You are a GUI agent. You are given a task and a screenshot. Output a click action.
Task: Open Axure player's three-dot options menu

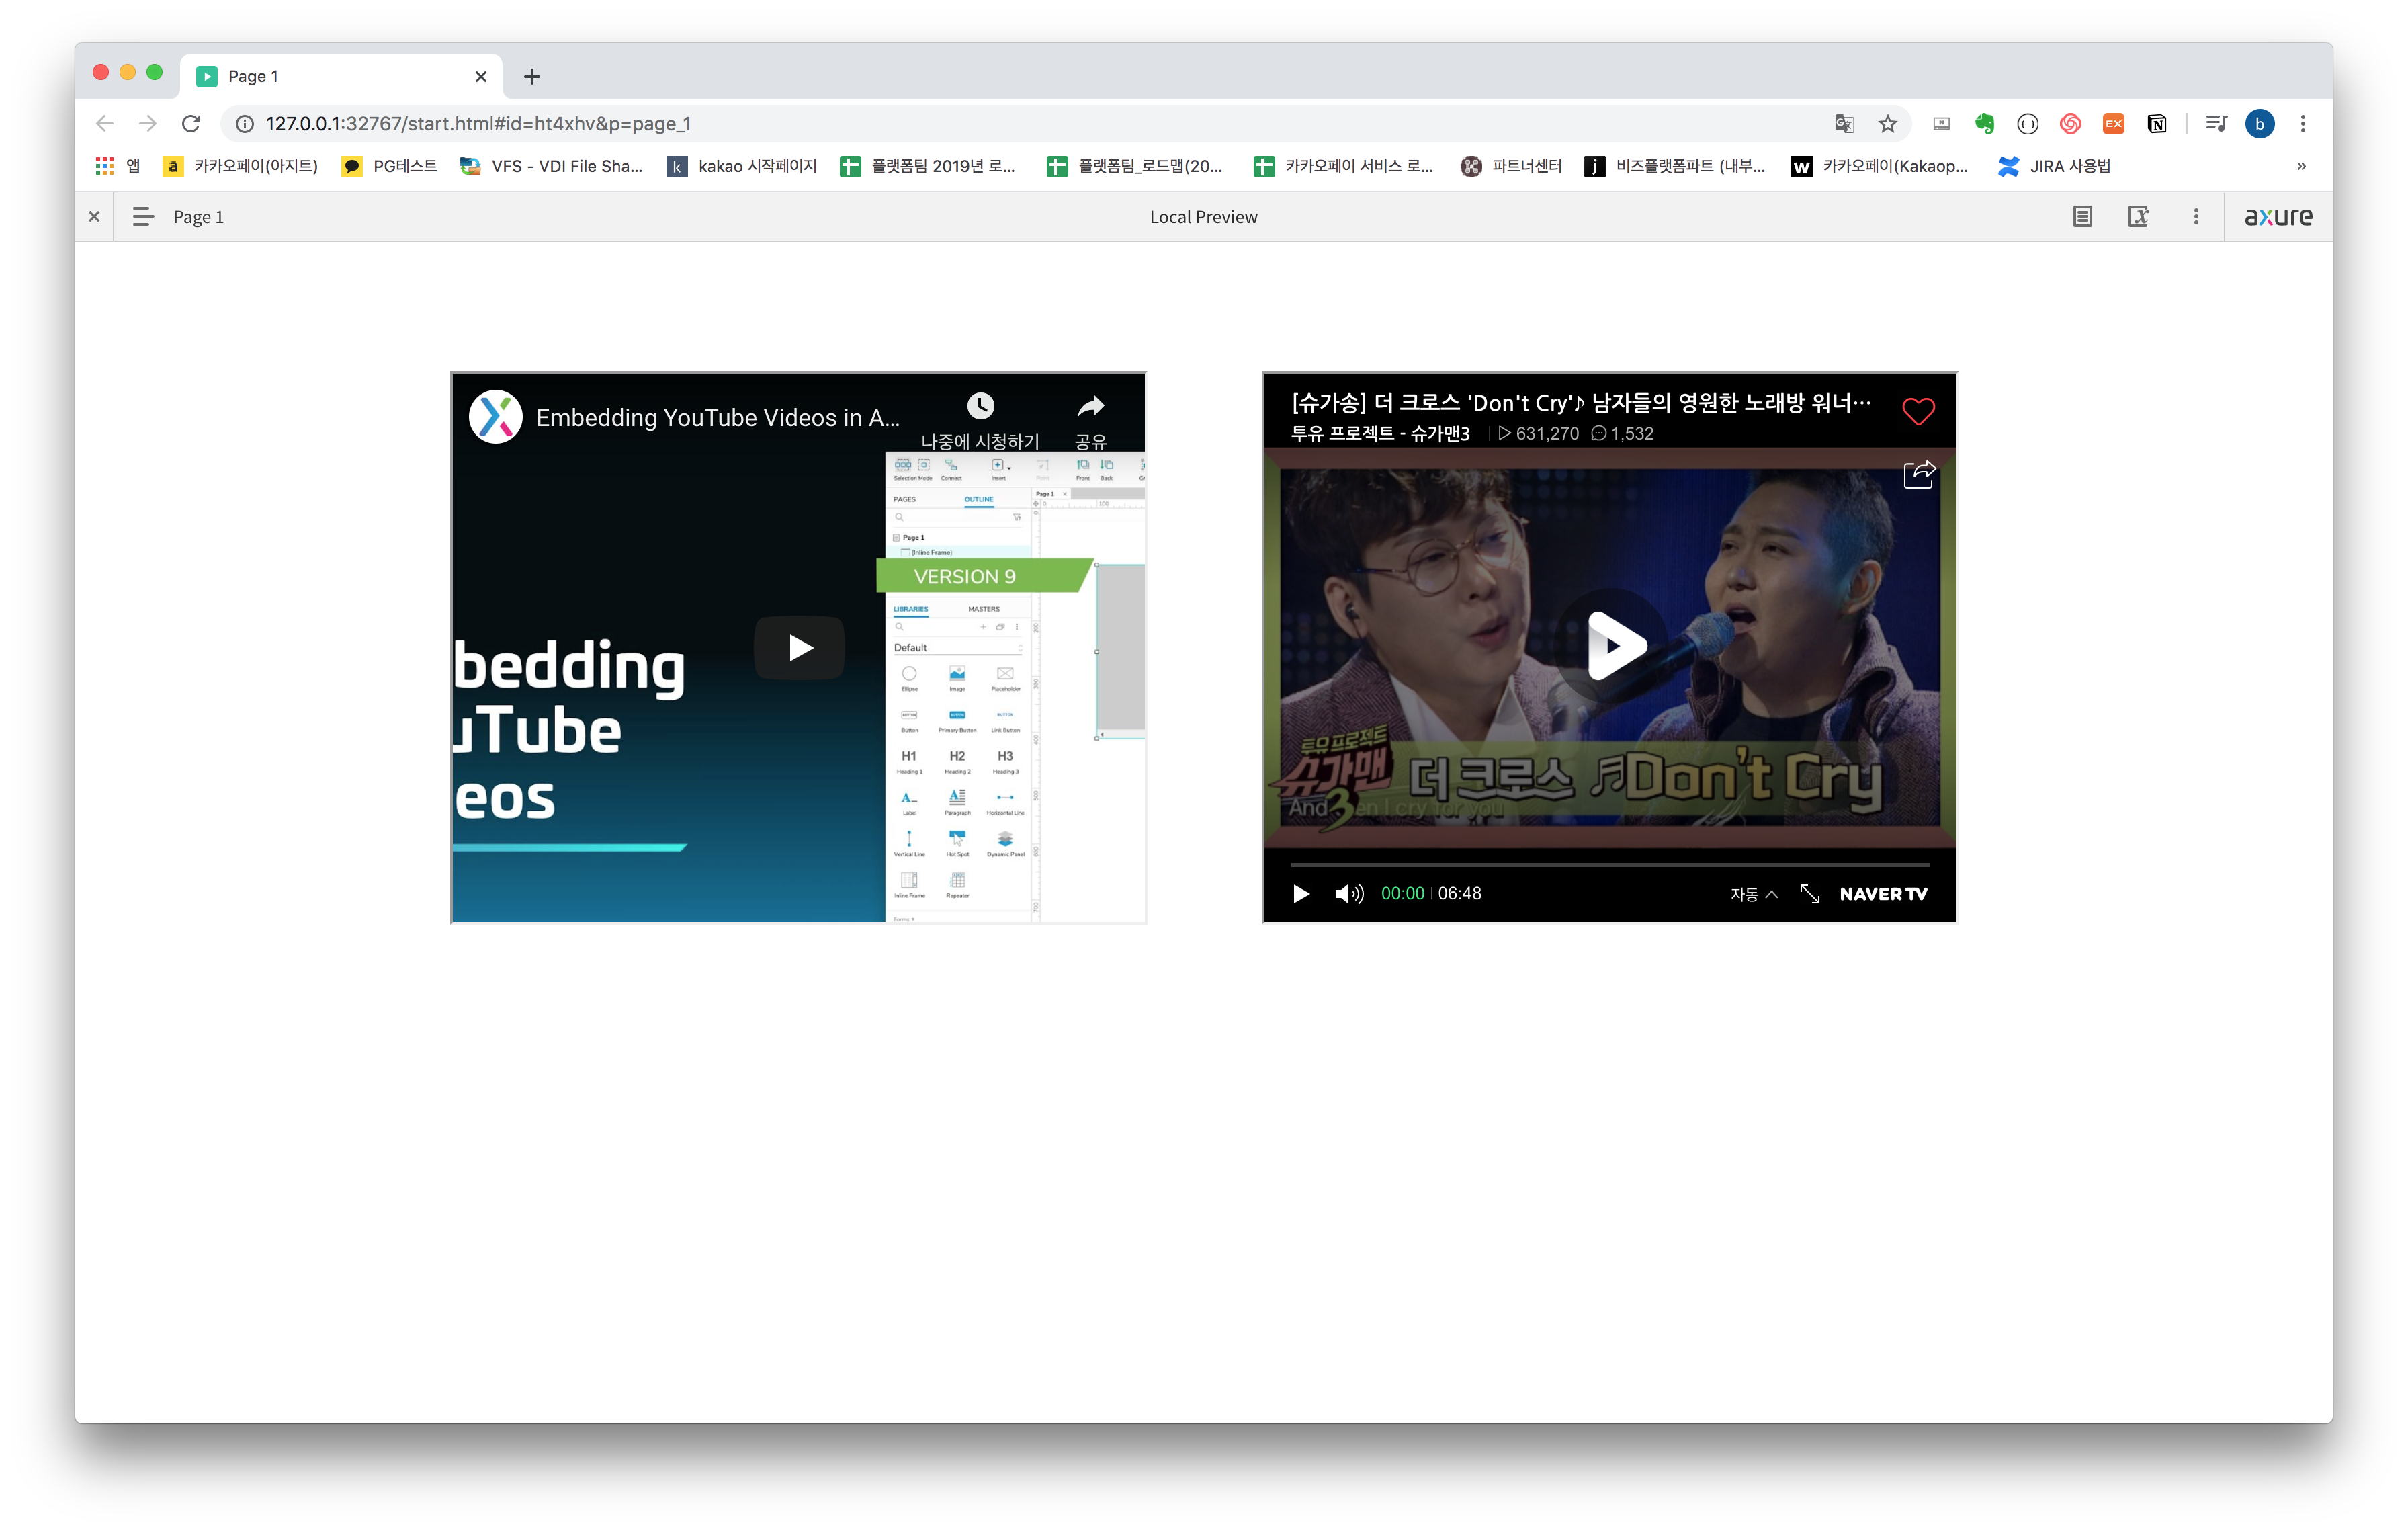[2196, 217]
